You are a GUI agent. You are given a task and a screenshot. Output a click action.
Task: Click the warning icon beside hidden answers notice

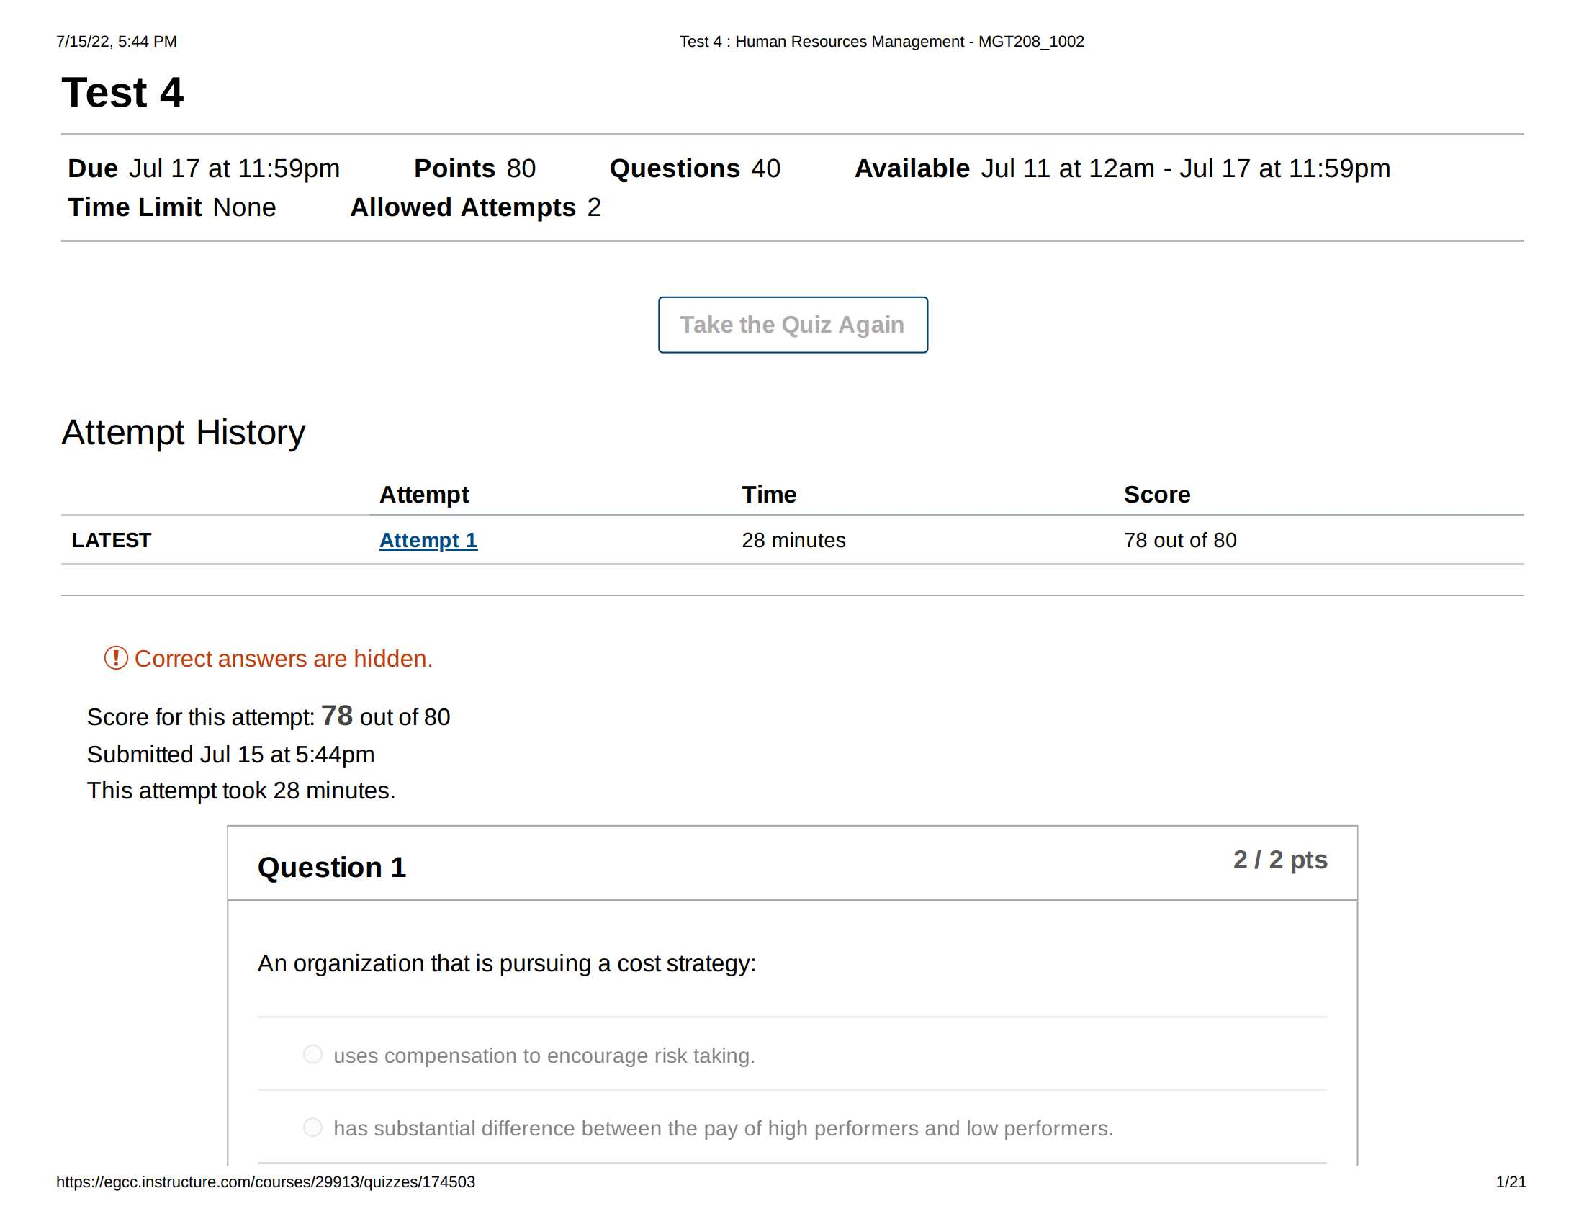[116, 658]
